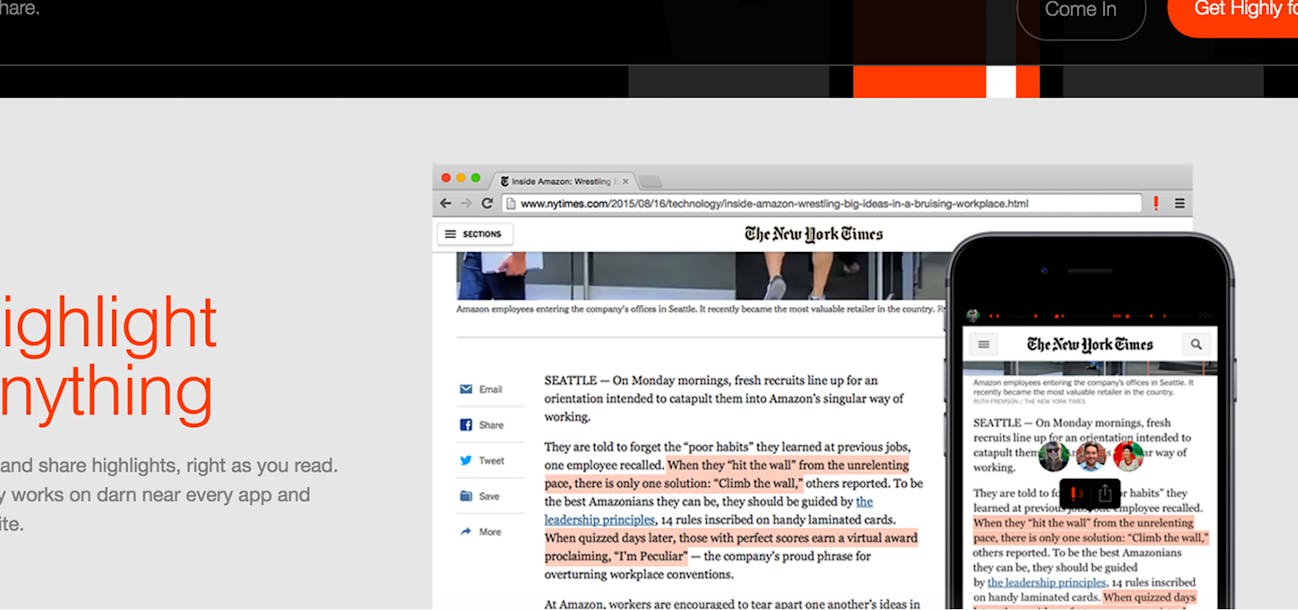The height and width of the screenshot is (610, 1298).
Task: Click the red Highly exclamation extension icon in browser toolbar
Action: [x=1156, y=203]
